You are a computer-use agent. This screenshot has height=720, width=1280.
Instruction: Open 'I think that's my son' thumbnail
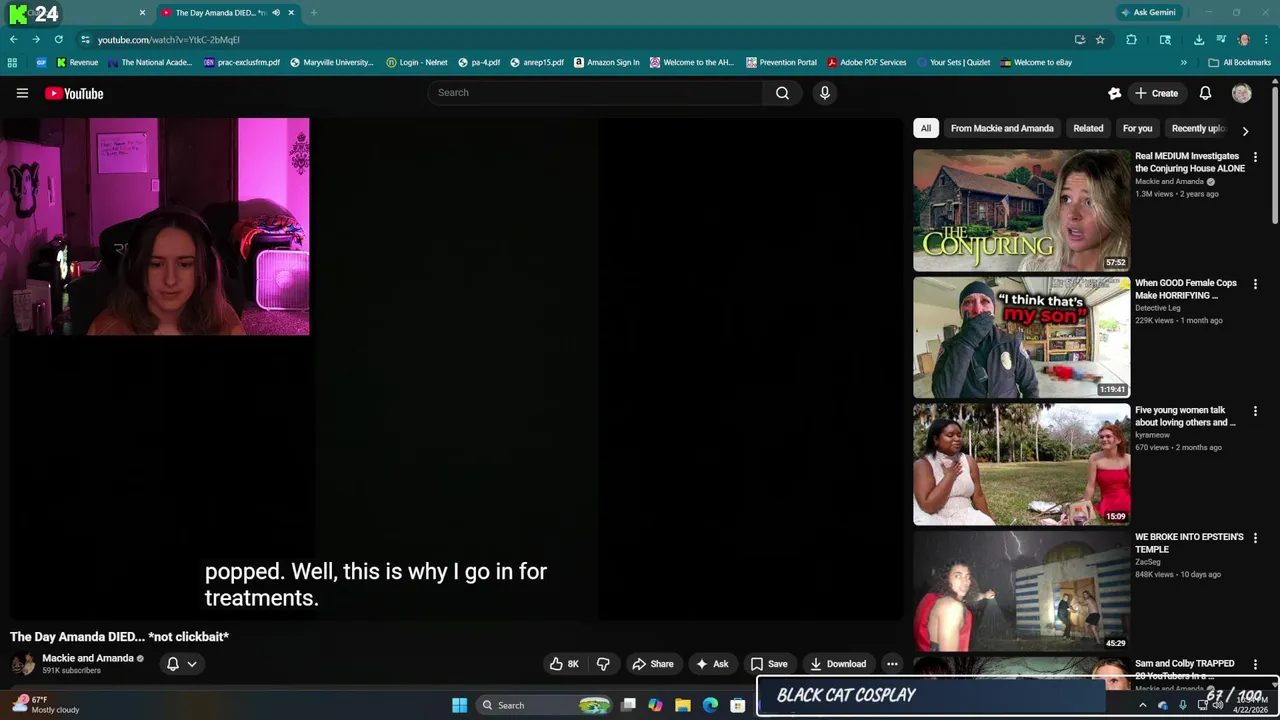[x=1021, y=337]
